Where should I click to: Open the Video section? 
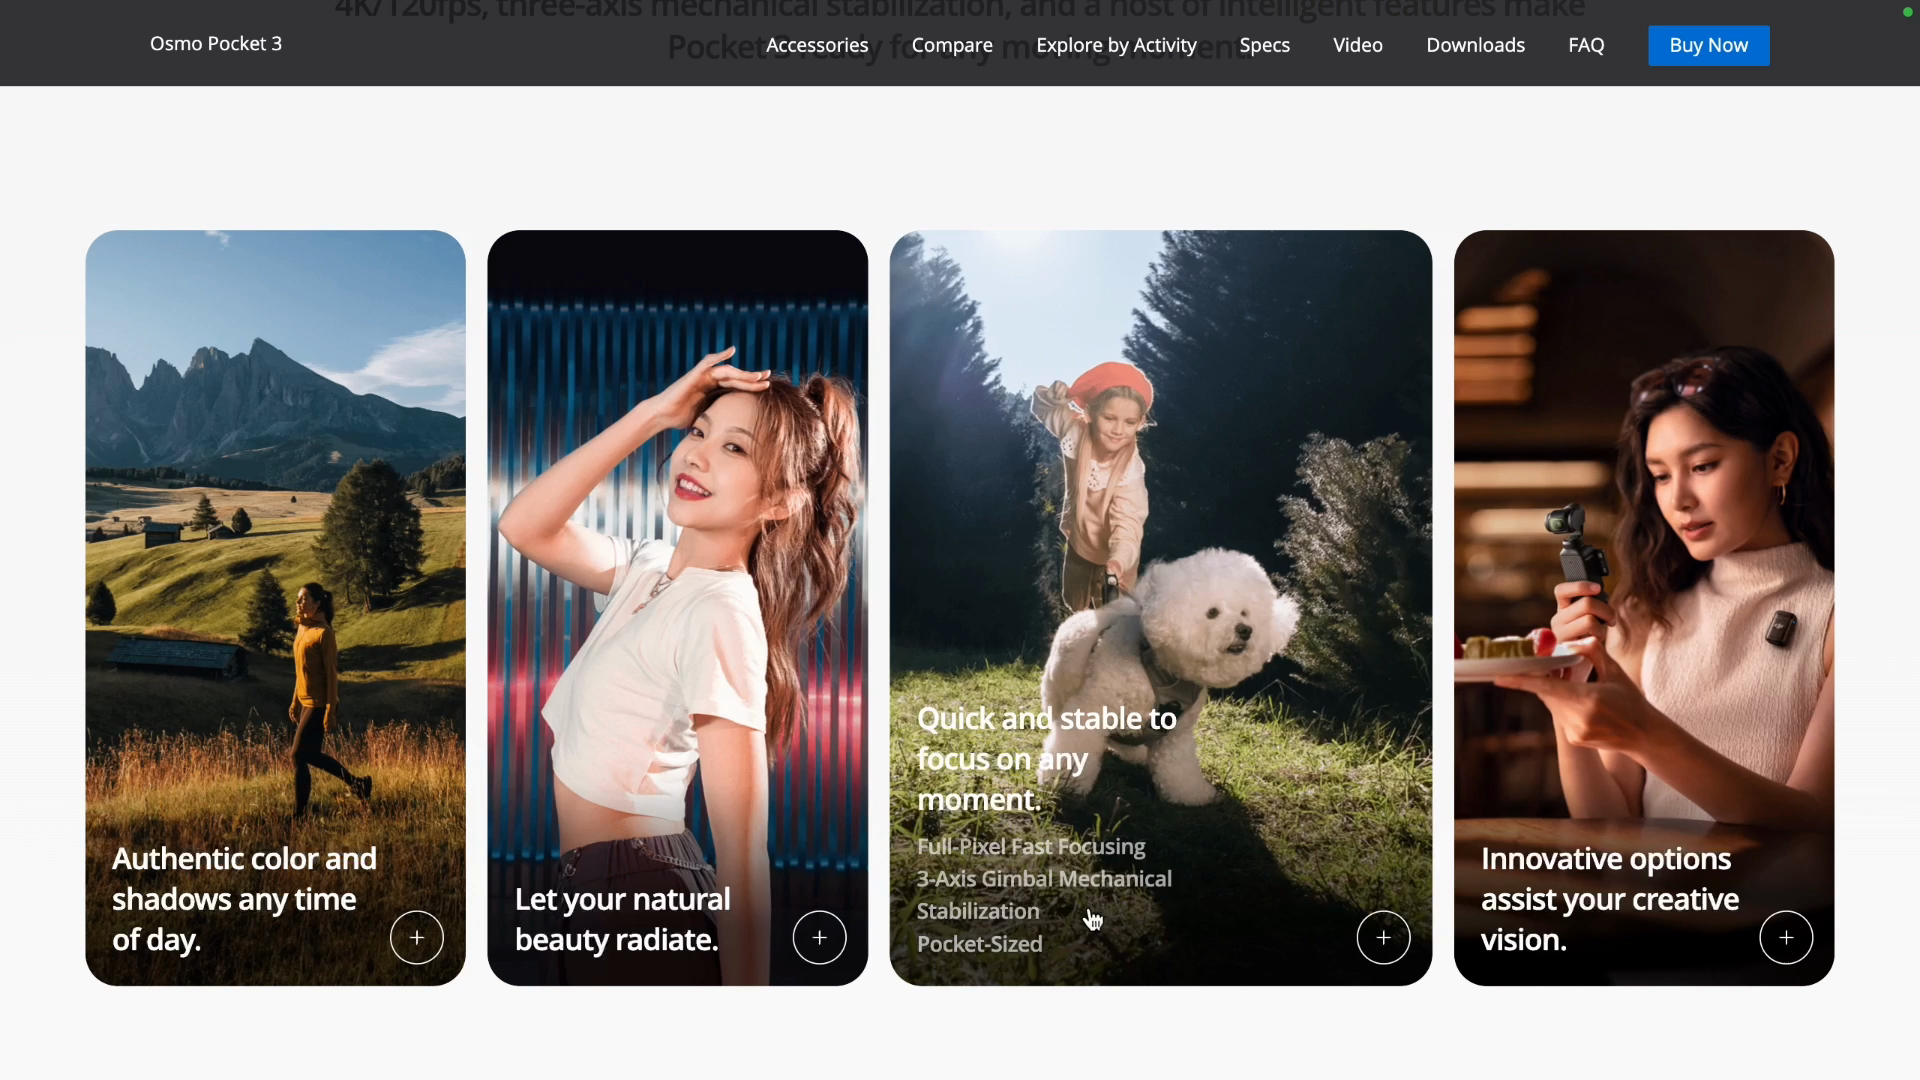[1358, 45]
